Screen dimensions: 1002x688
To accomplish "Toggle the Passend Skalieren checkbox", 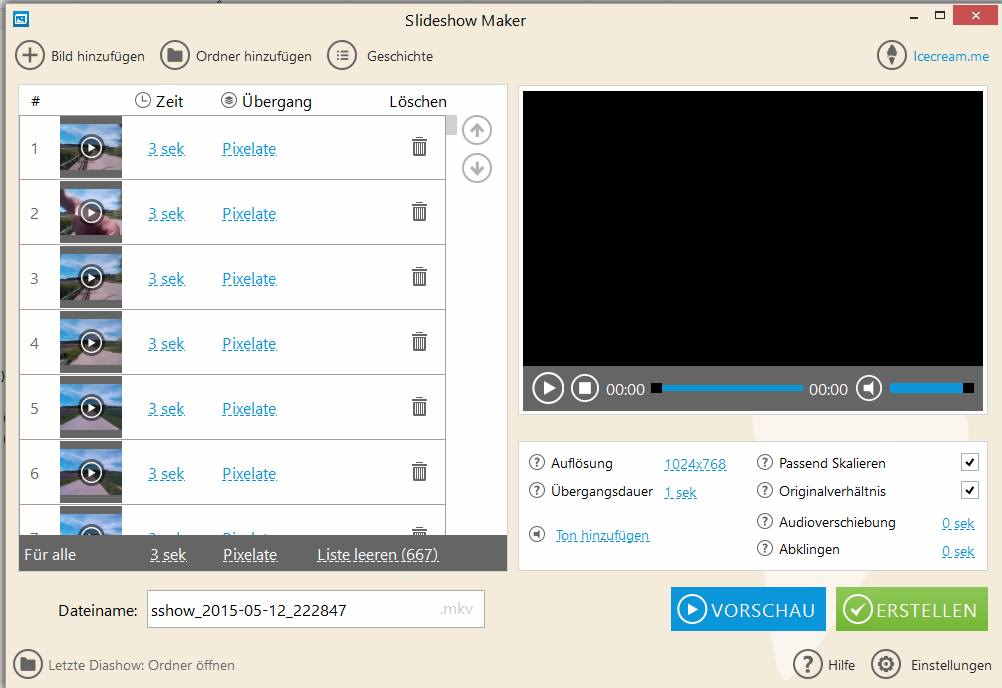I will (x=968, y=462).
